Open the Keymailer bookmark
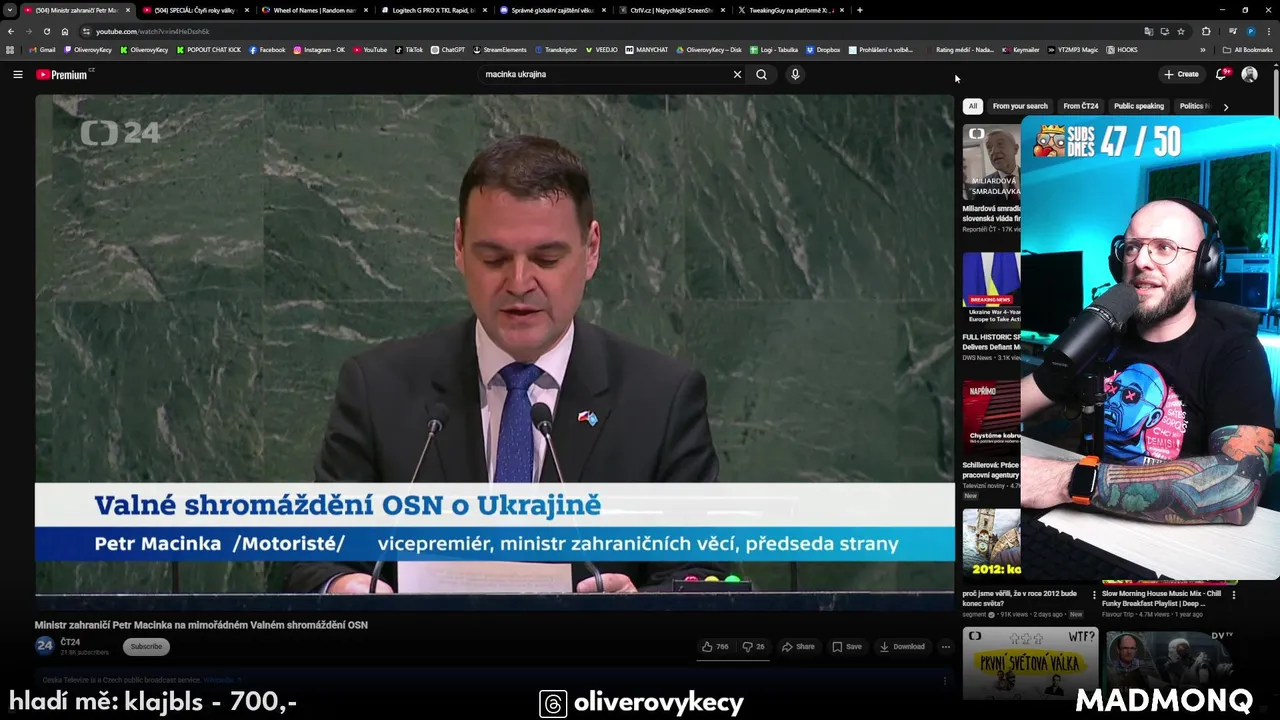Screen dimensions: 1280x720 pyautogui.click(x=1021, y=49)
